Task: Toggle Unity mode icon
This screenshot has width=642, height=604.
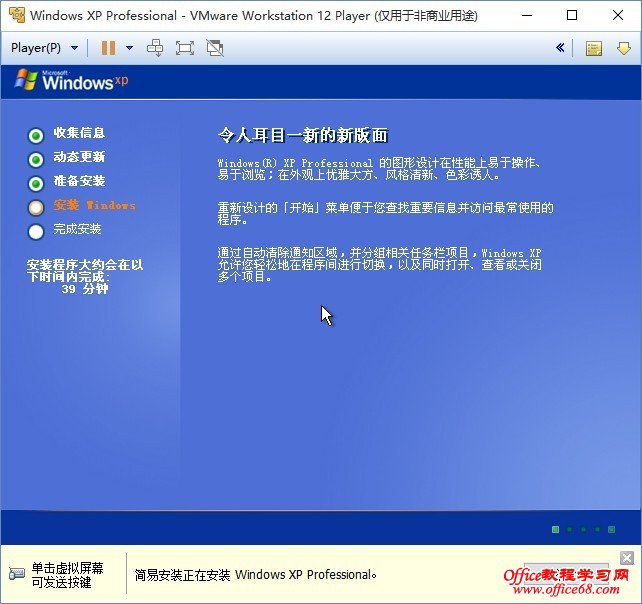Action: tap(215, 48)
